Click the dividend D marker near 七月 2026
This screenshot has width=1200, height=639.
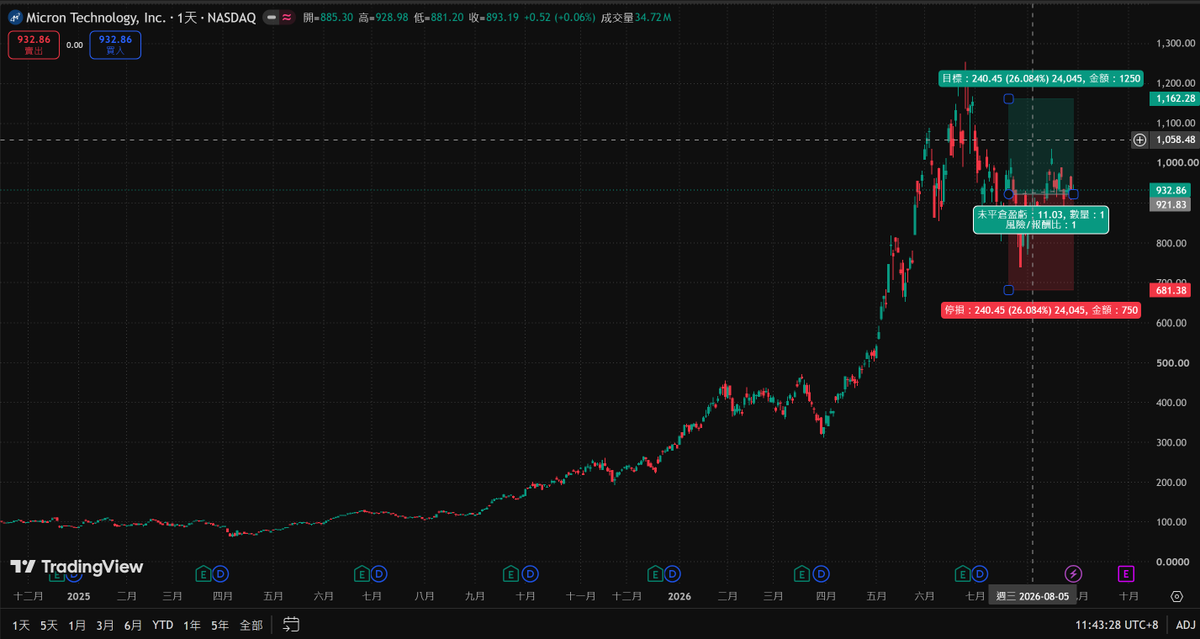(x=981, y=573)
